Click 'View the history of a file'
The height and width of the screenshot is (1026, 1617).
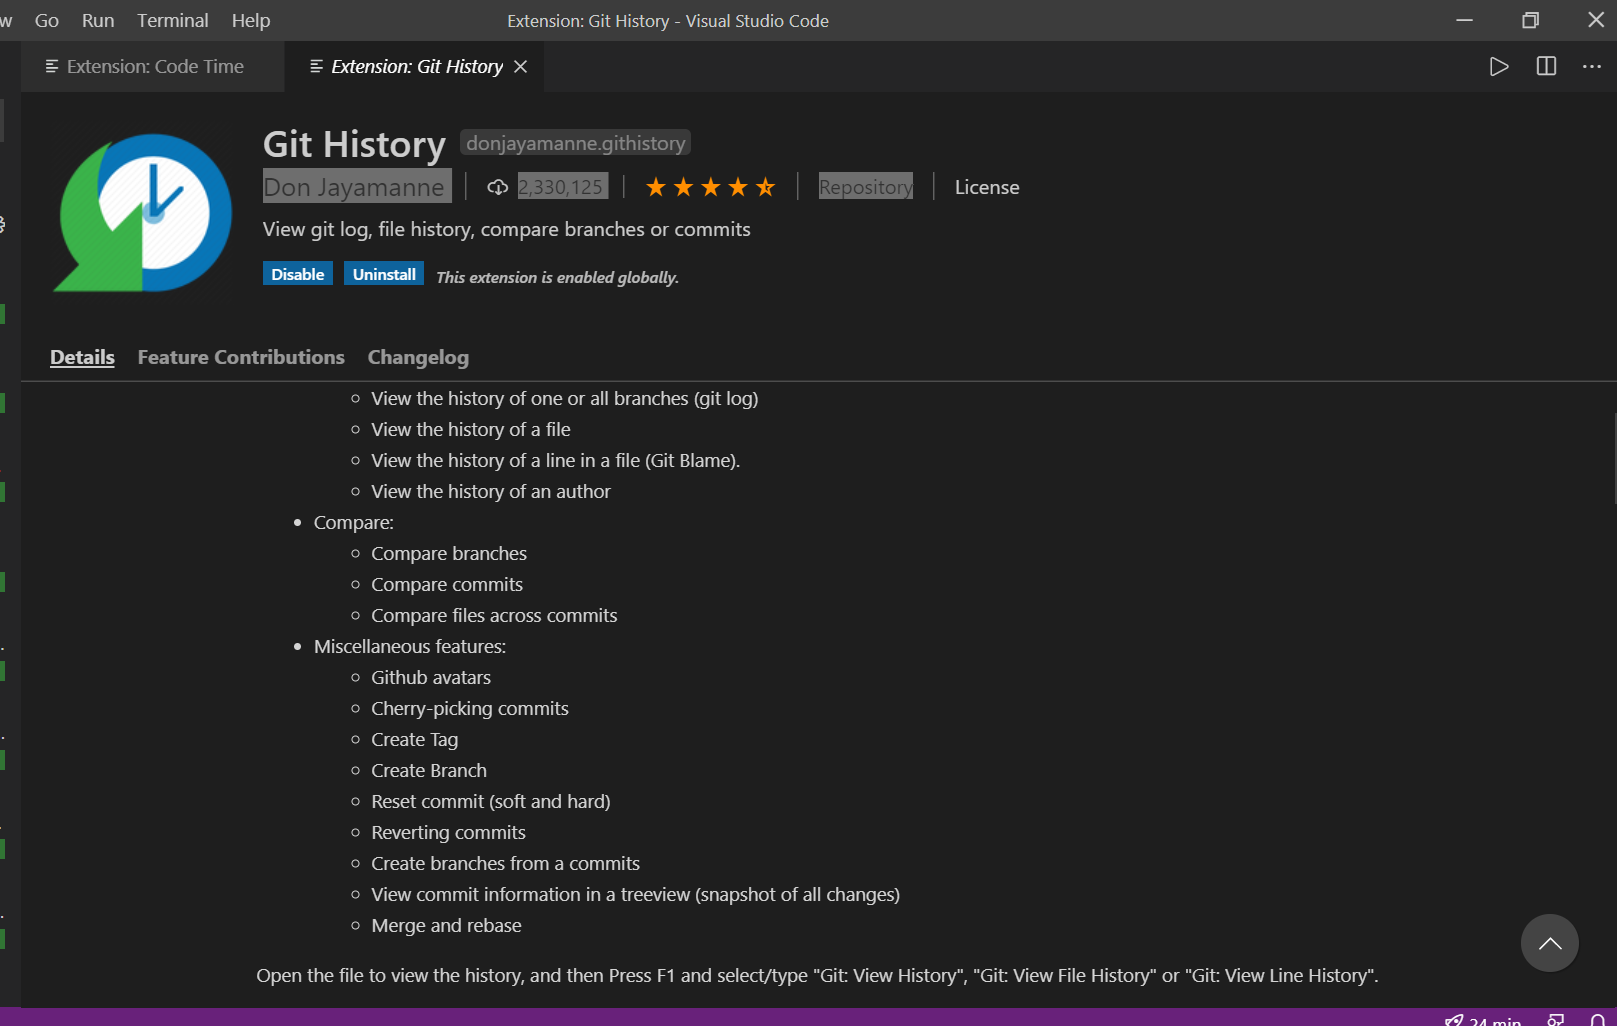pos(471,429)
